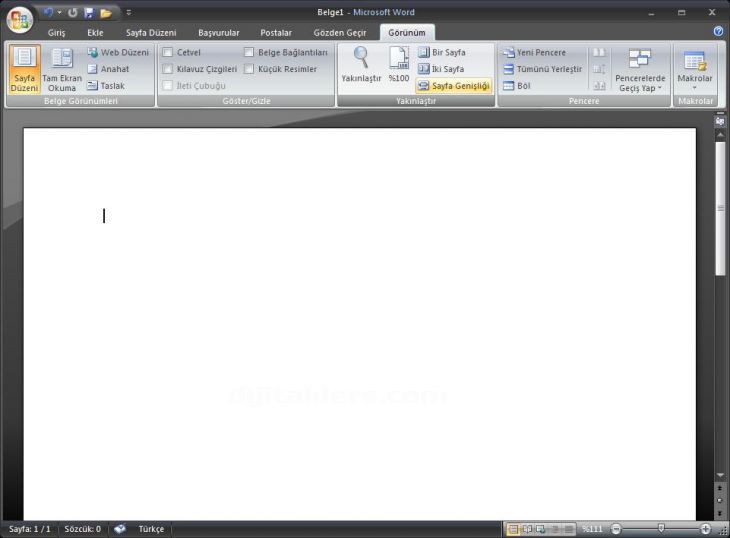Click Sayfa: 1 / 1 in status bar
Screen dimensions: 730x538
(x=29, y=529)
